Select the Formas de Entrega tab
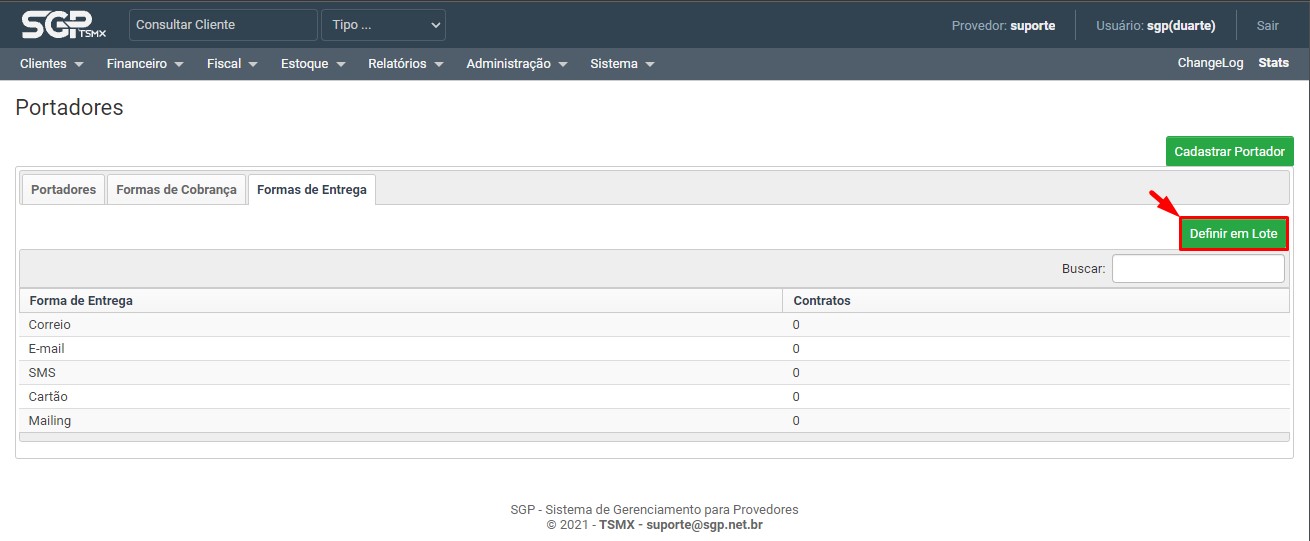 pyautogui.click(x=311, y=189)
